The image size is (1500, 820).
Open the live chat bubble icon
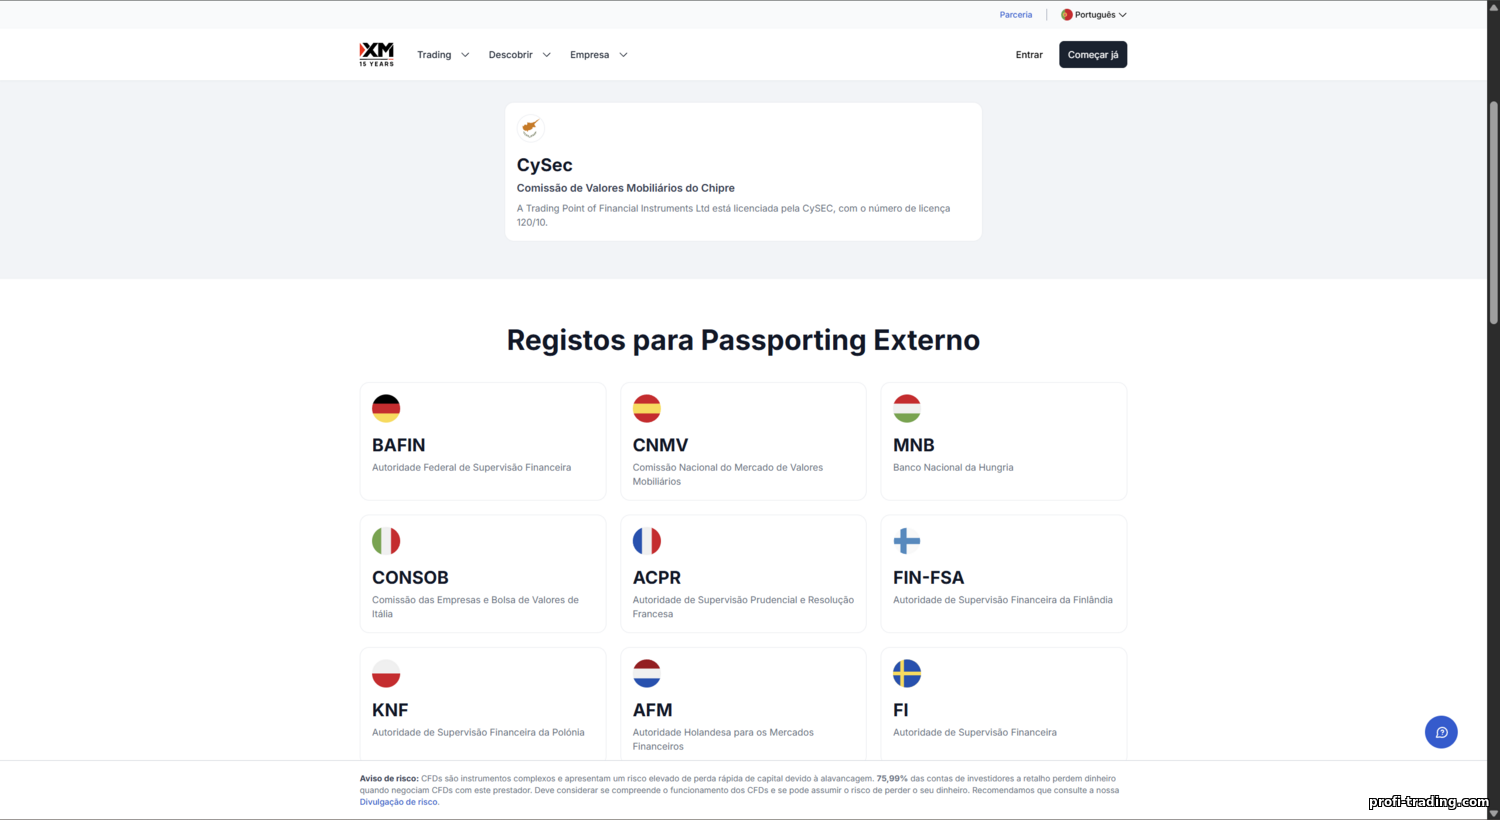tap(1441, 732)
